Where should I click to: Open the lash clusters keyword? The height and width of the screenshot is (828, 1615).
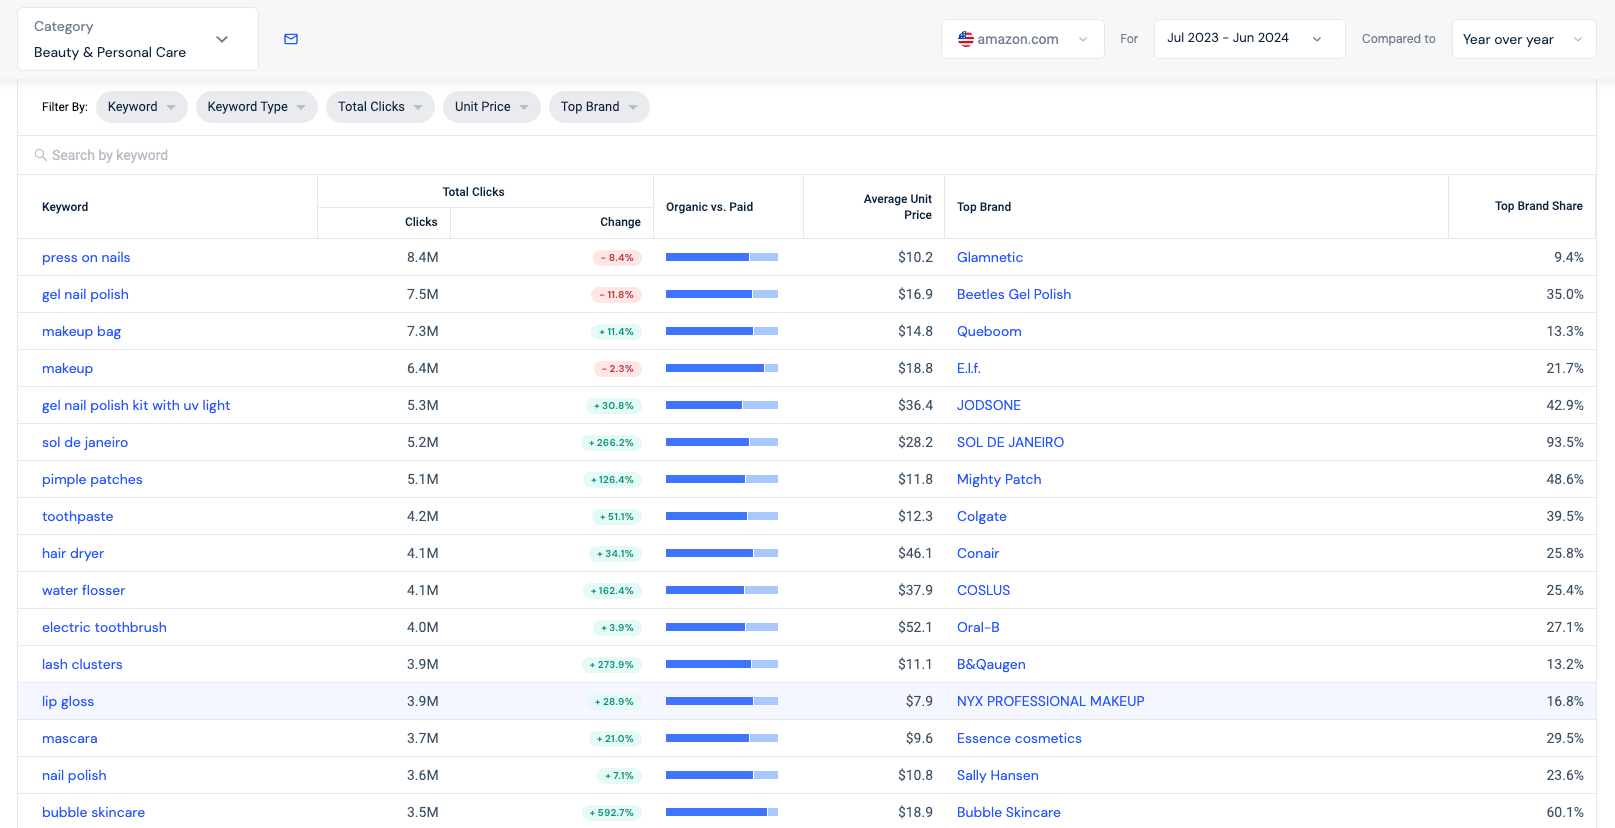[x=82, y=664]
